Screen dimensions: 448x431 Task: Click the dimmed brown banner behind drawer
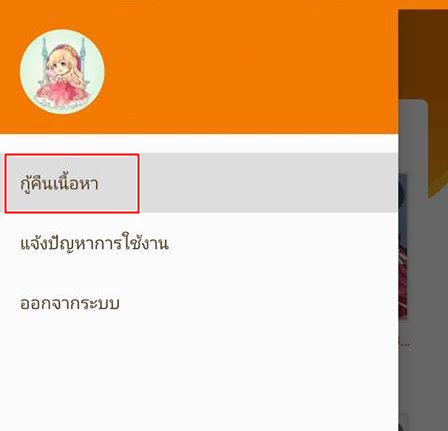(x=423, y=53)
